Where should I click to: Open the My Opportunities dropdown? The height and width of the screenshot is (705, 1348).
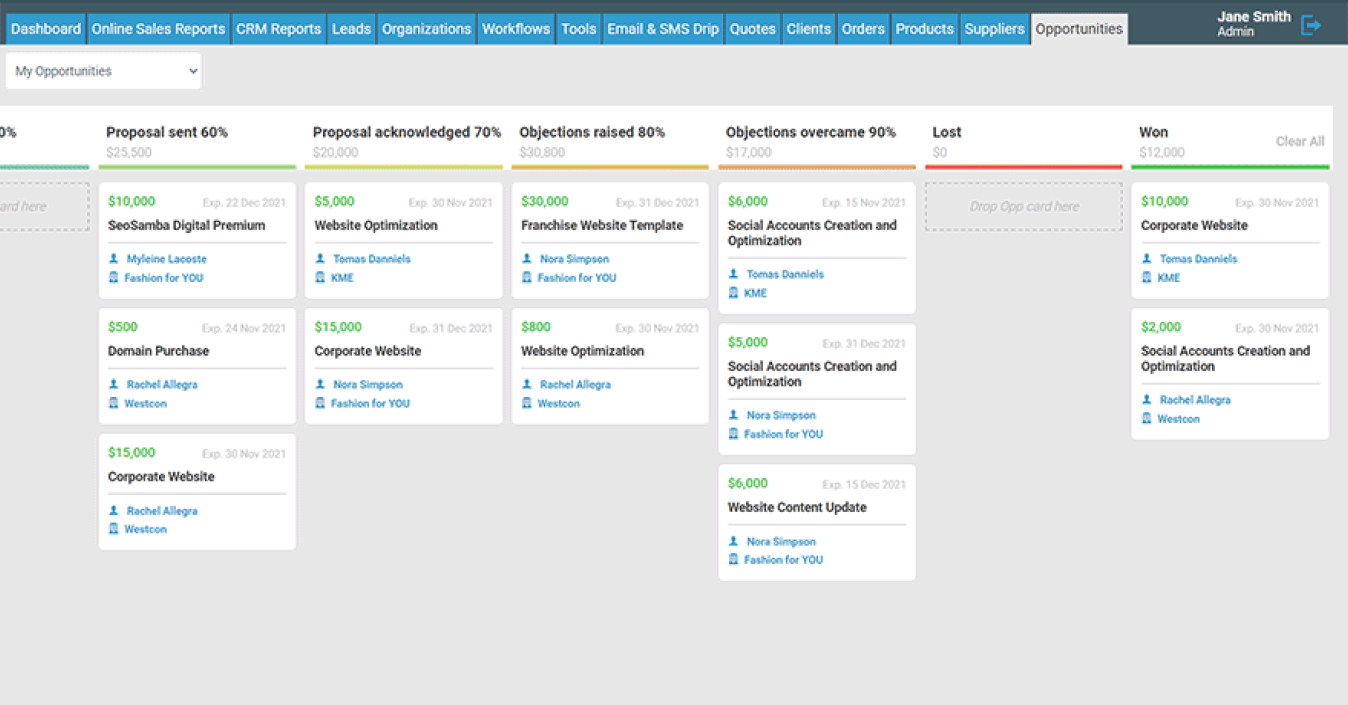[x=103, y=70]
